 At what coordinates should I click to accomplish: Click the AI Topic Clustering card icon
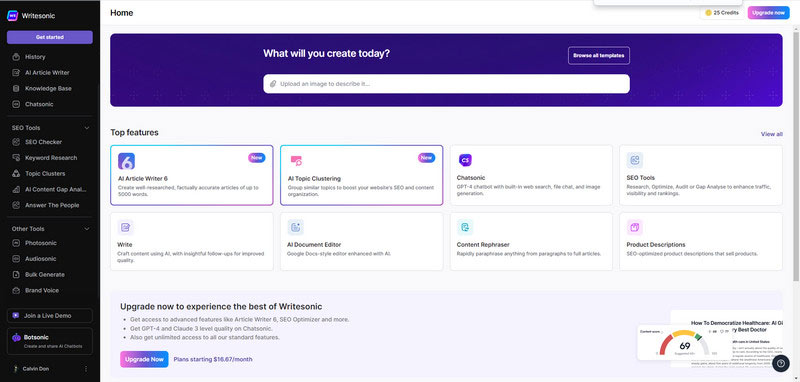296,161
